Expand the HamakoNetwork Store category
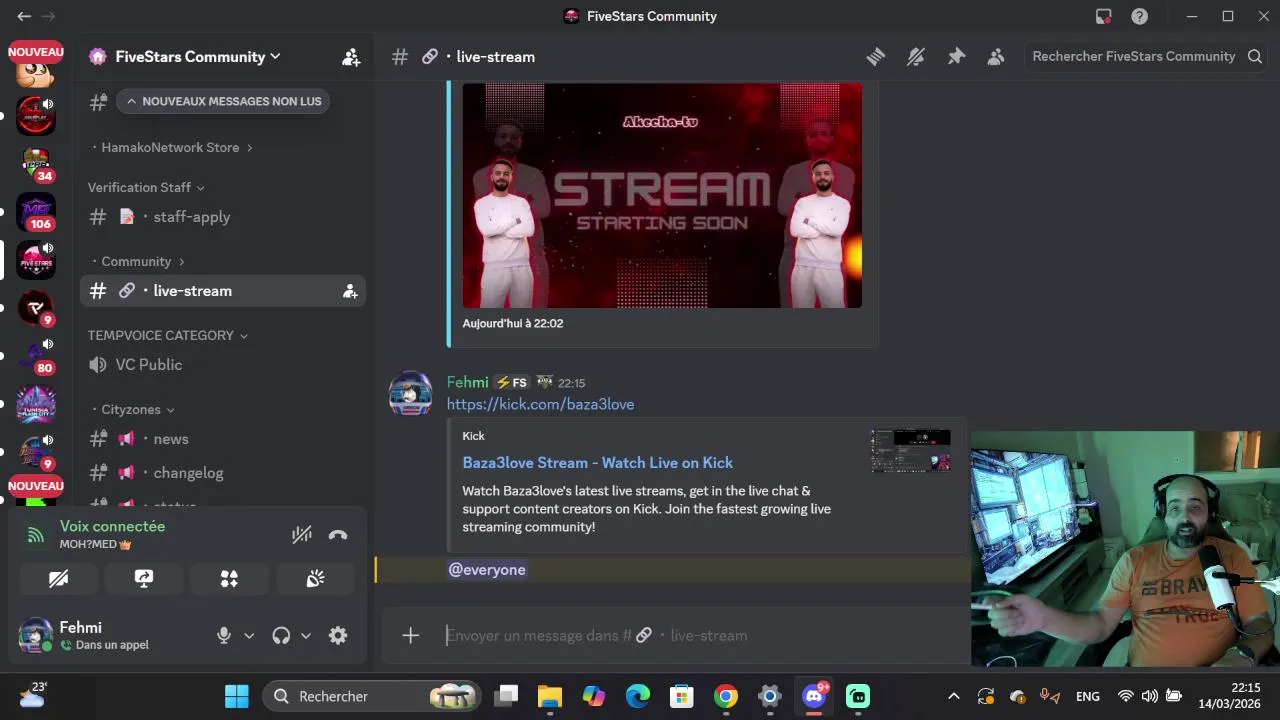The height and width of the screenshot is (720, 1280). coord(171,147)
